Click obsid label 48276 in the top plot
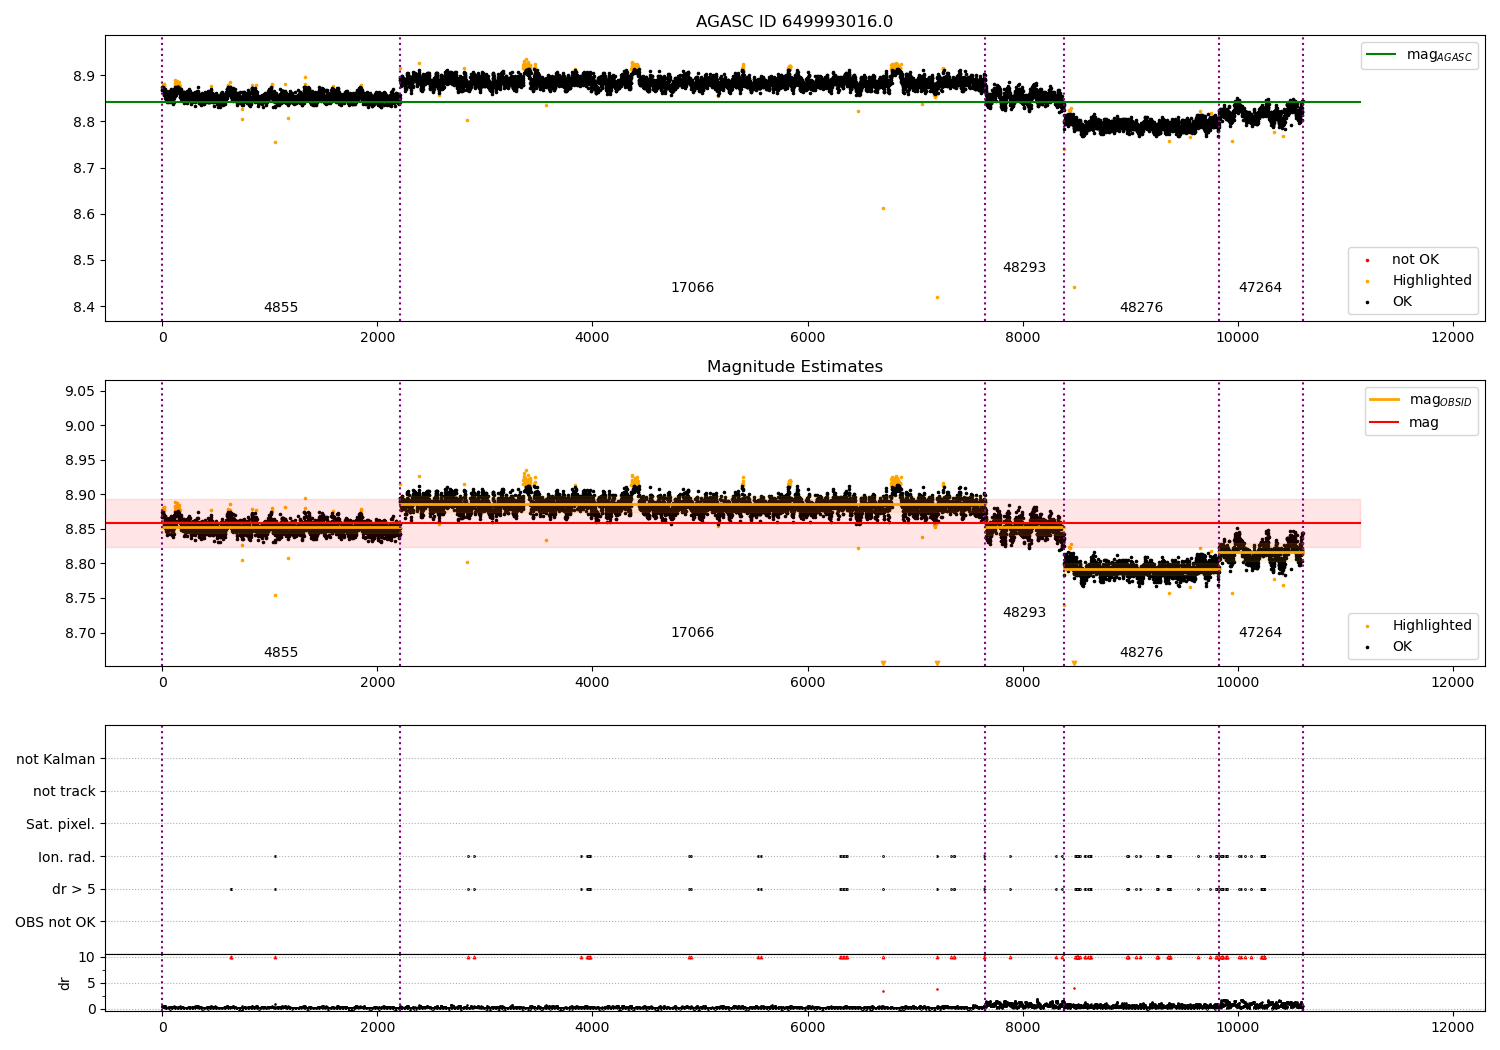Screen dimensions: 1500x1050 pyautogui.click(x=1141, y=308)
